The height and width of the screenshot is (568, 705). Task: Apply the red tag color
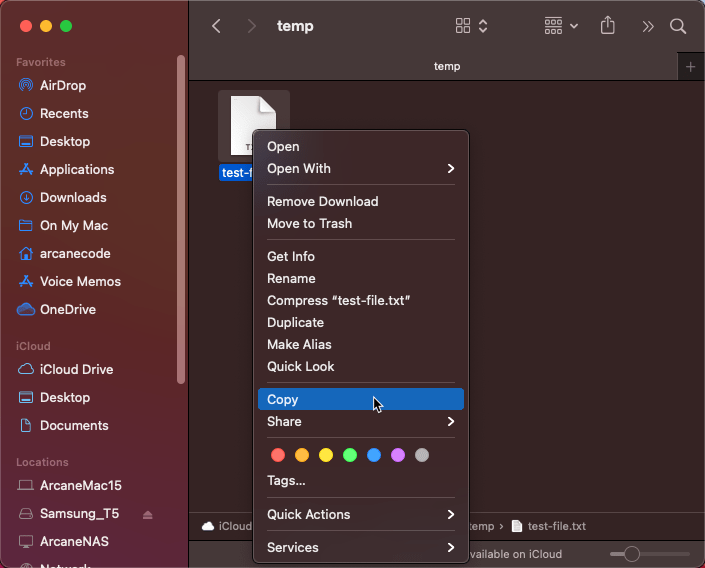point(278,455)
